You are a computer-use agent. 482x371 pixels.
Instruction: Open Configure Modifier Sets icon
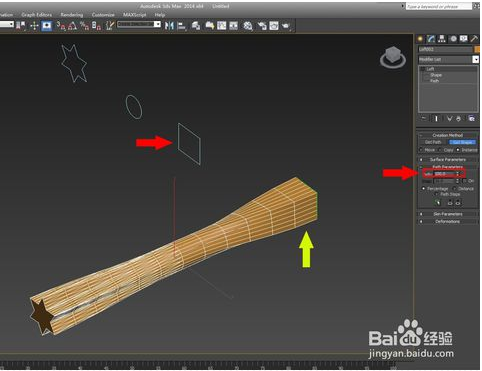pyautogui.click(x=471, y=118)
